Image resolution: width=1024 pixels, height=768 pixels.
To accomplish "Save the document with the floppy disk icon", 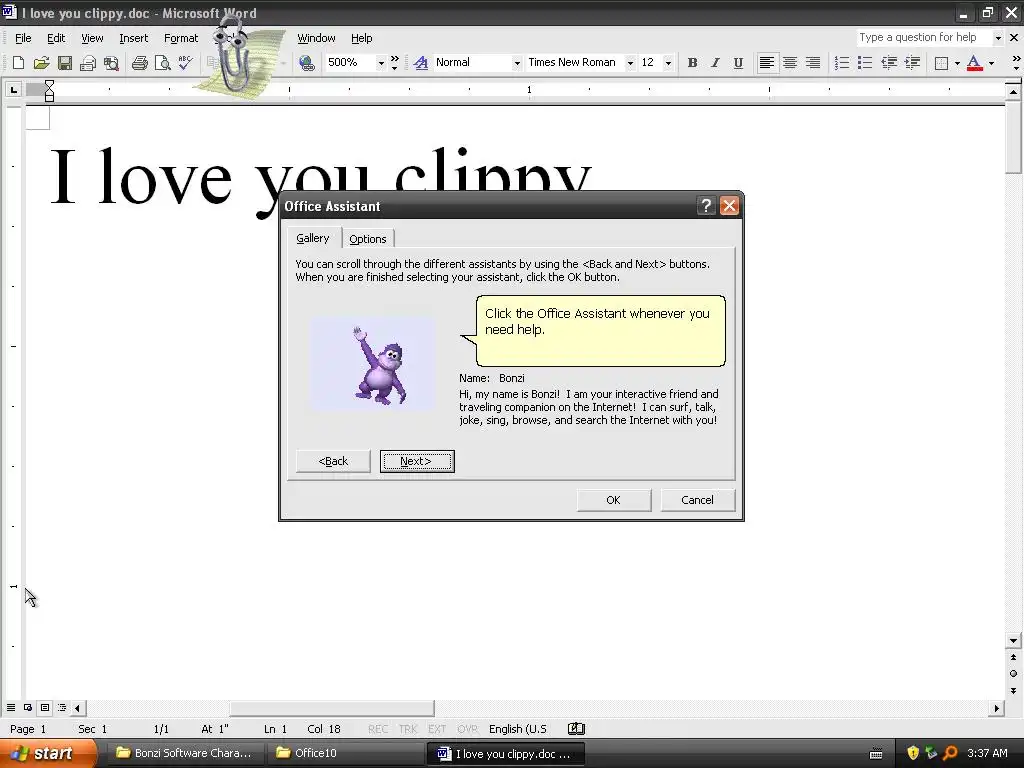I will [x=65, y=63].
